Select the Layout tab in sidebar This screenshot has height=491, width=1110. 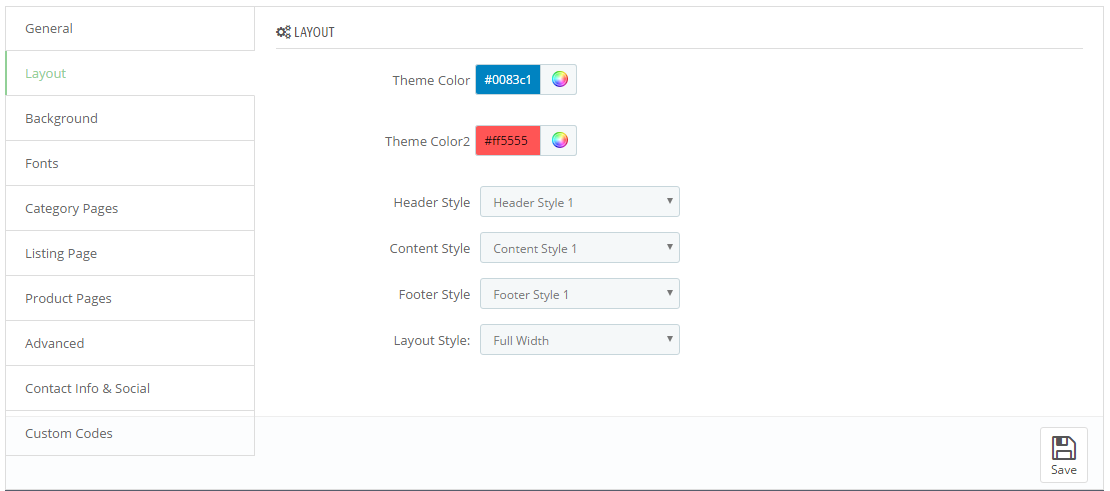click(130, 73)
